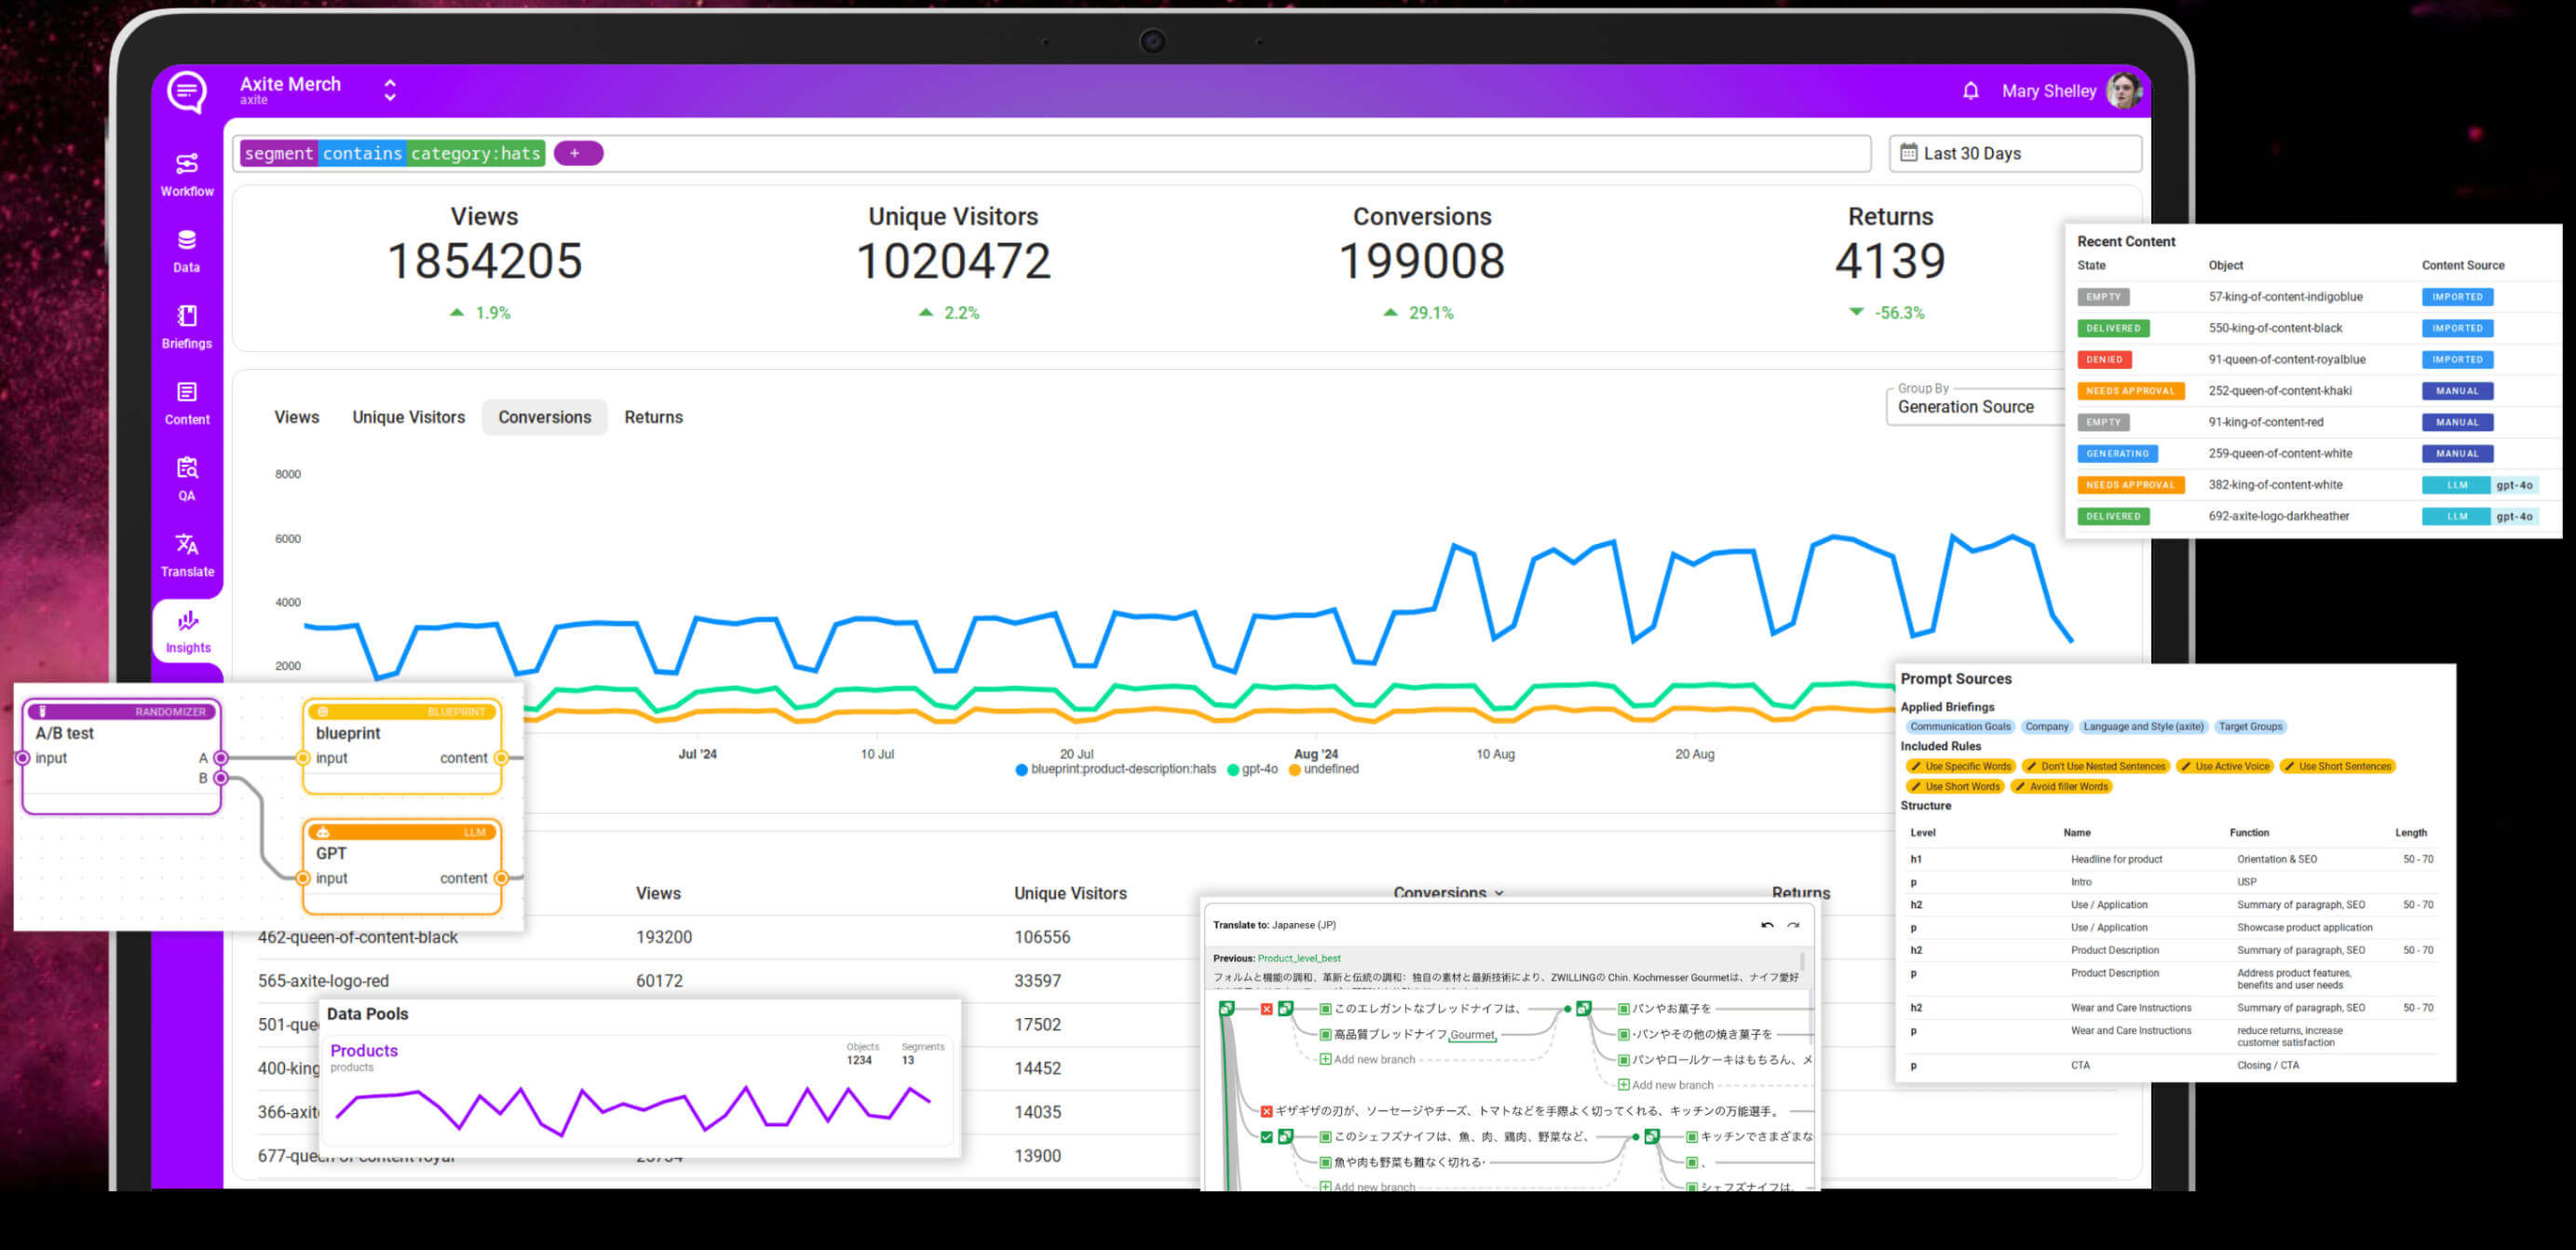Screen dimensions: 2576x1250
Task: Toggle red X box before ギザギザの刃が sentence
Action: click(x=1266, y=1111)
